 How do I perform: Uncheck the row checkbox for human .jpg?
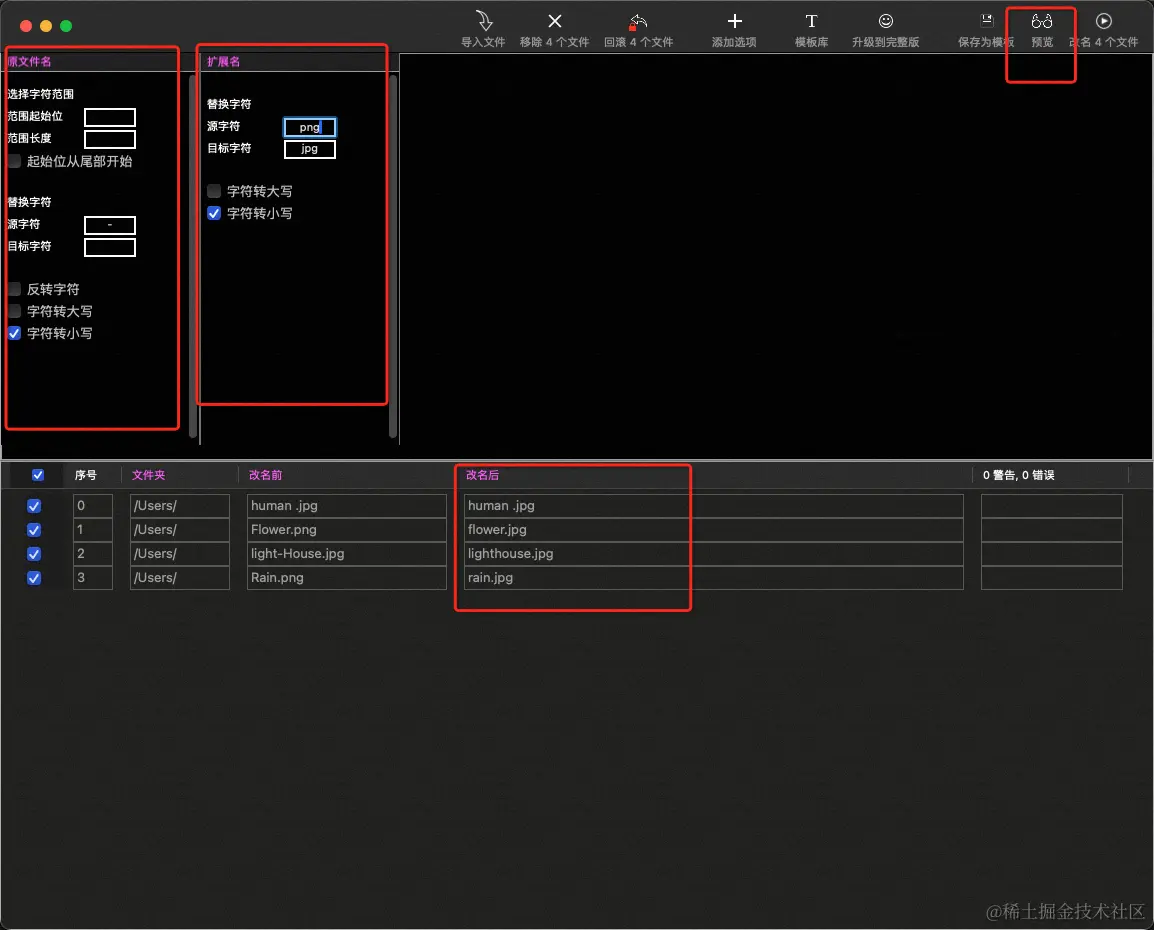[x=34, y=506]
